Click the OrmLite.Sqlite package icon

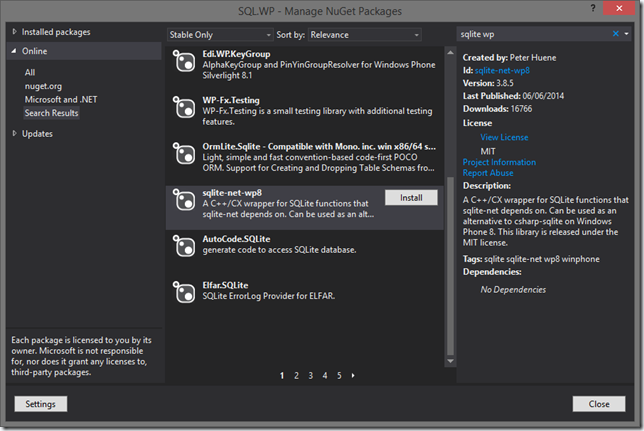[184, 154]
